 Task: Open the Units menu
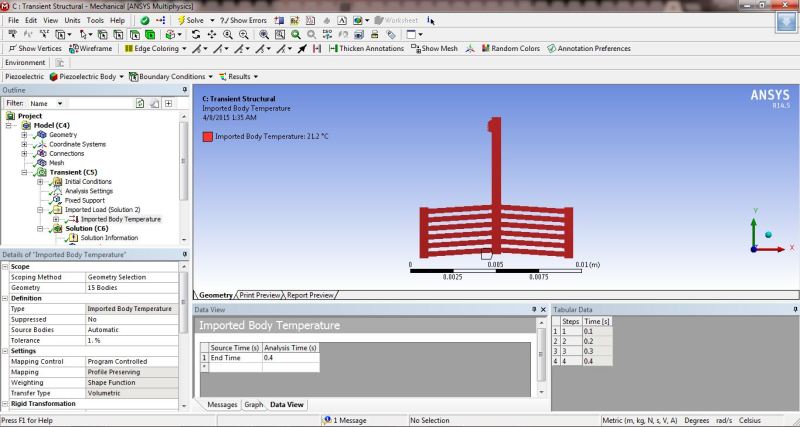coord(72,20)
